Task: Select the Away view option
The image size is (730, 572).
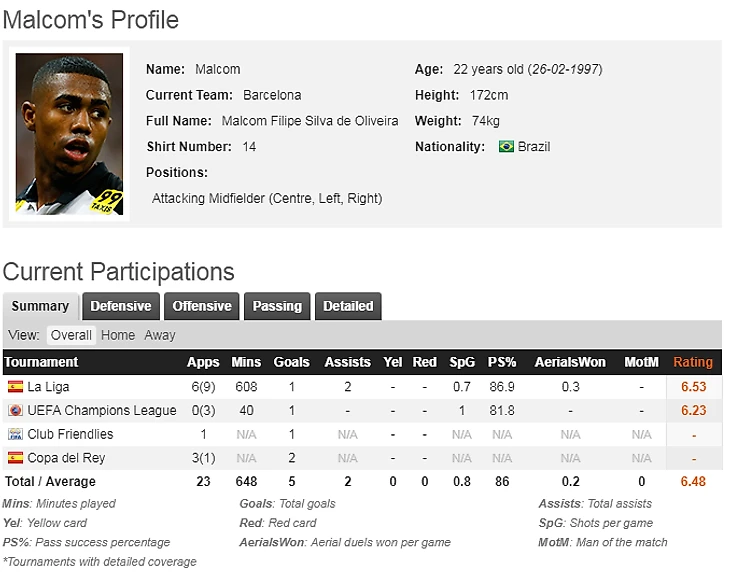Action: (160, 335)
